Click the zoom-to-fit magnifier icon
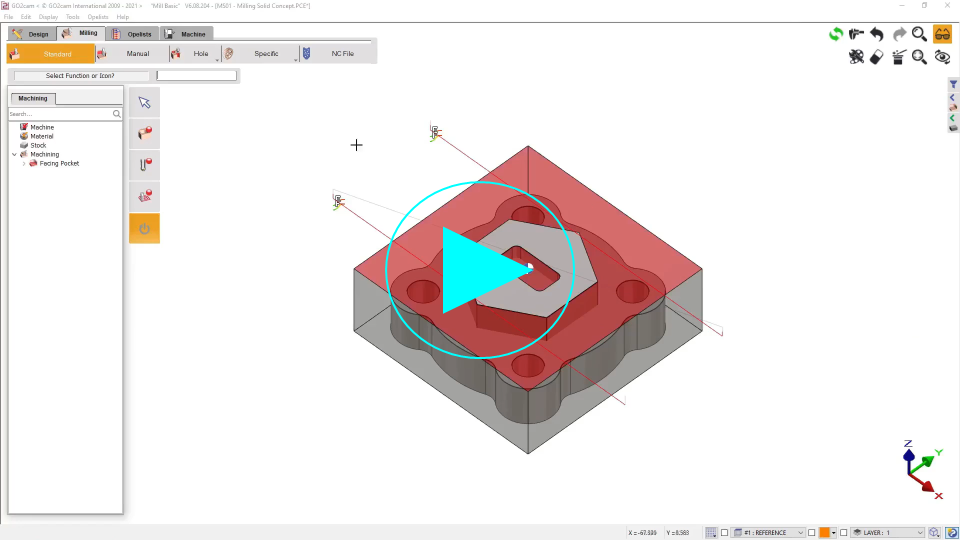Screen dimensions: 960x540 coord(920,57)
